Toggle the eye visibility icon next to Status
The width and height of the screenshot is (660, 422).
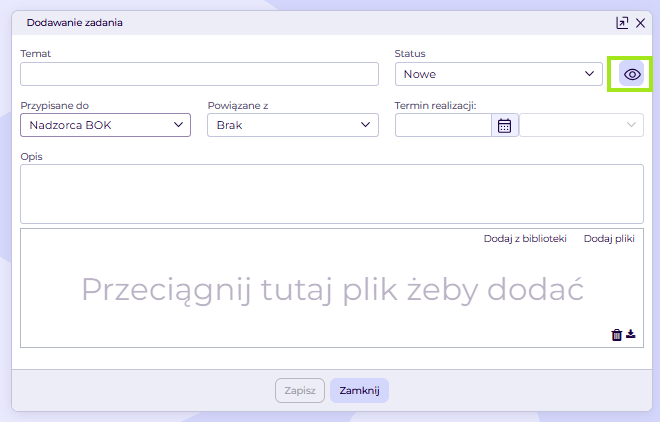pos(631,74)
